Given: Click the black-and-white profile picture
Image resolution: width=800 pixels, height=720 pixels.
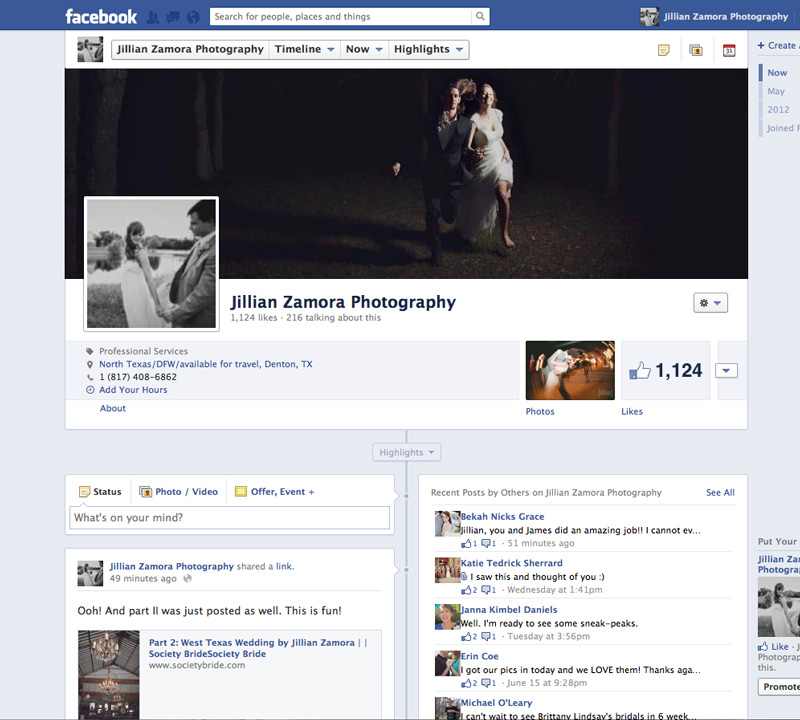Looking at the screenshot, I should point(152,264).
